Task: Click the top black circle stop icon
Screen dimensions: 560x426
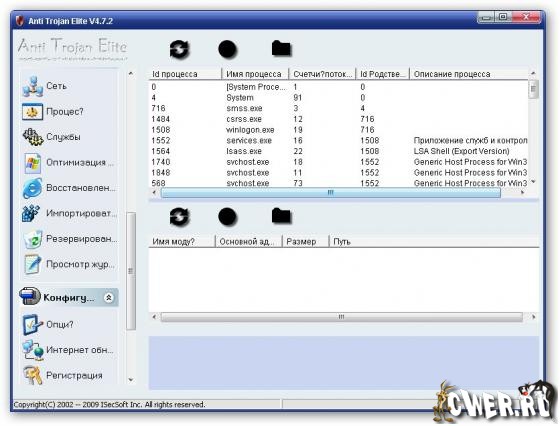Action: [228, 49]
